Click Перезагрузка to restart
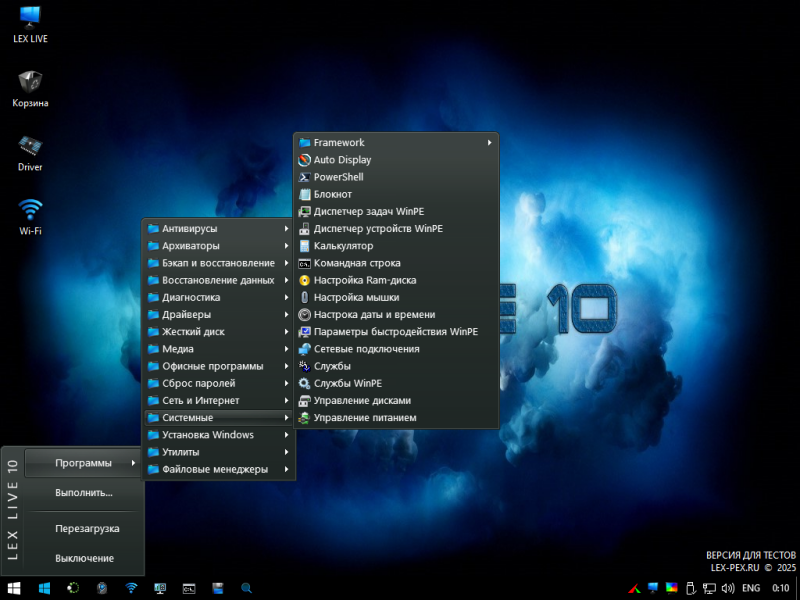This screenshot has height=600, width=800. tap(87, 528)
